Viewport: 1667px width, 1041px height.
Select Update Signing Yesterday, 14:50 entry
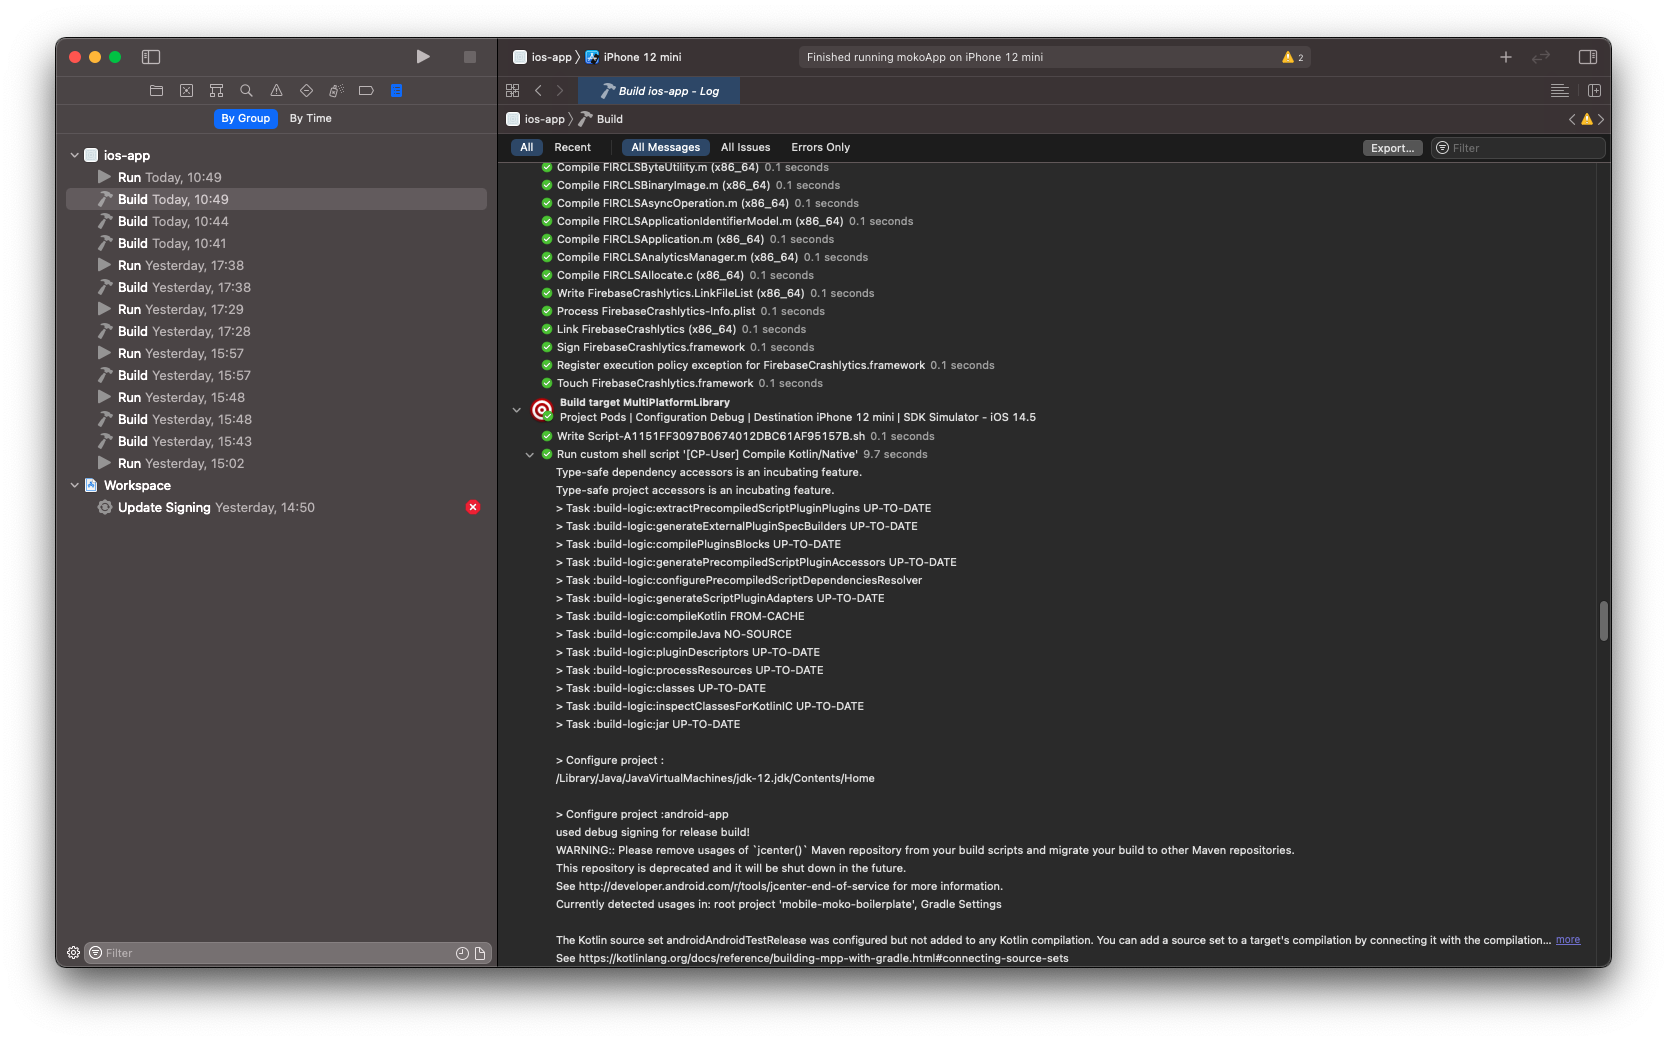(x=276, y=507)
